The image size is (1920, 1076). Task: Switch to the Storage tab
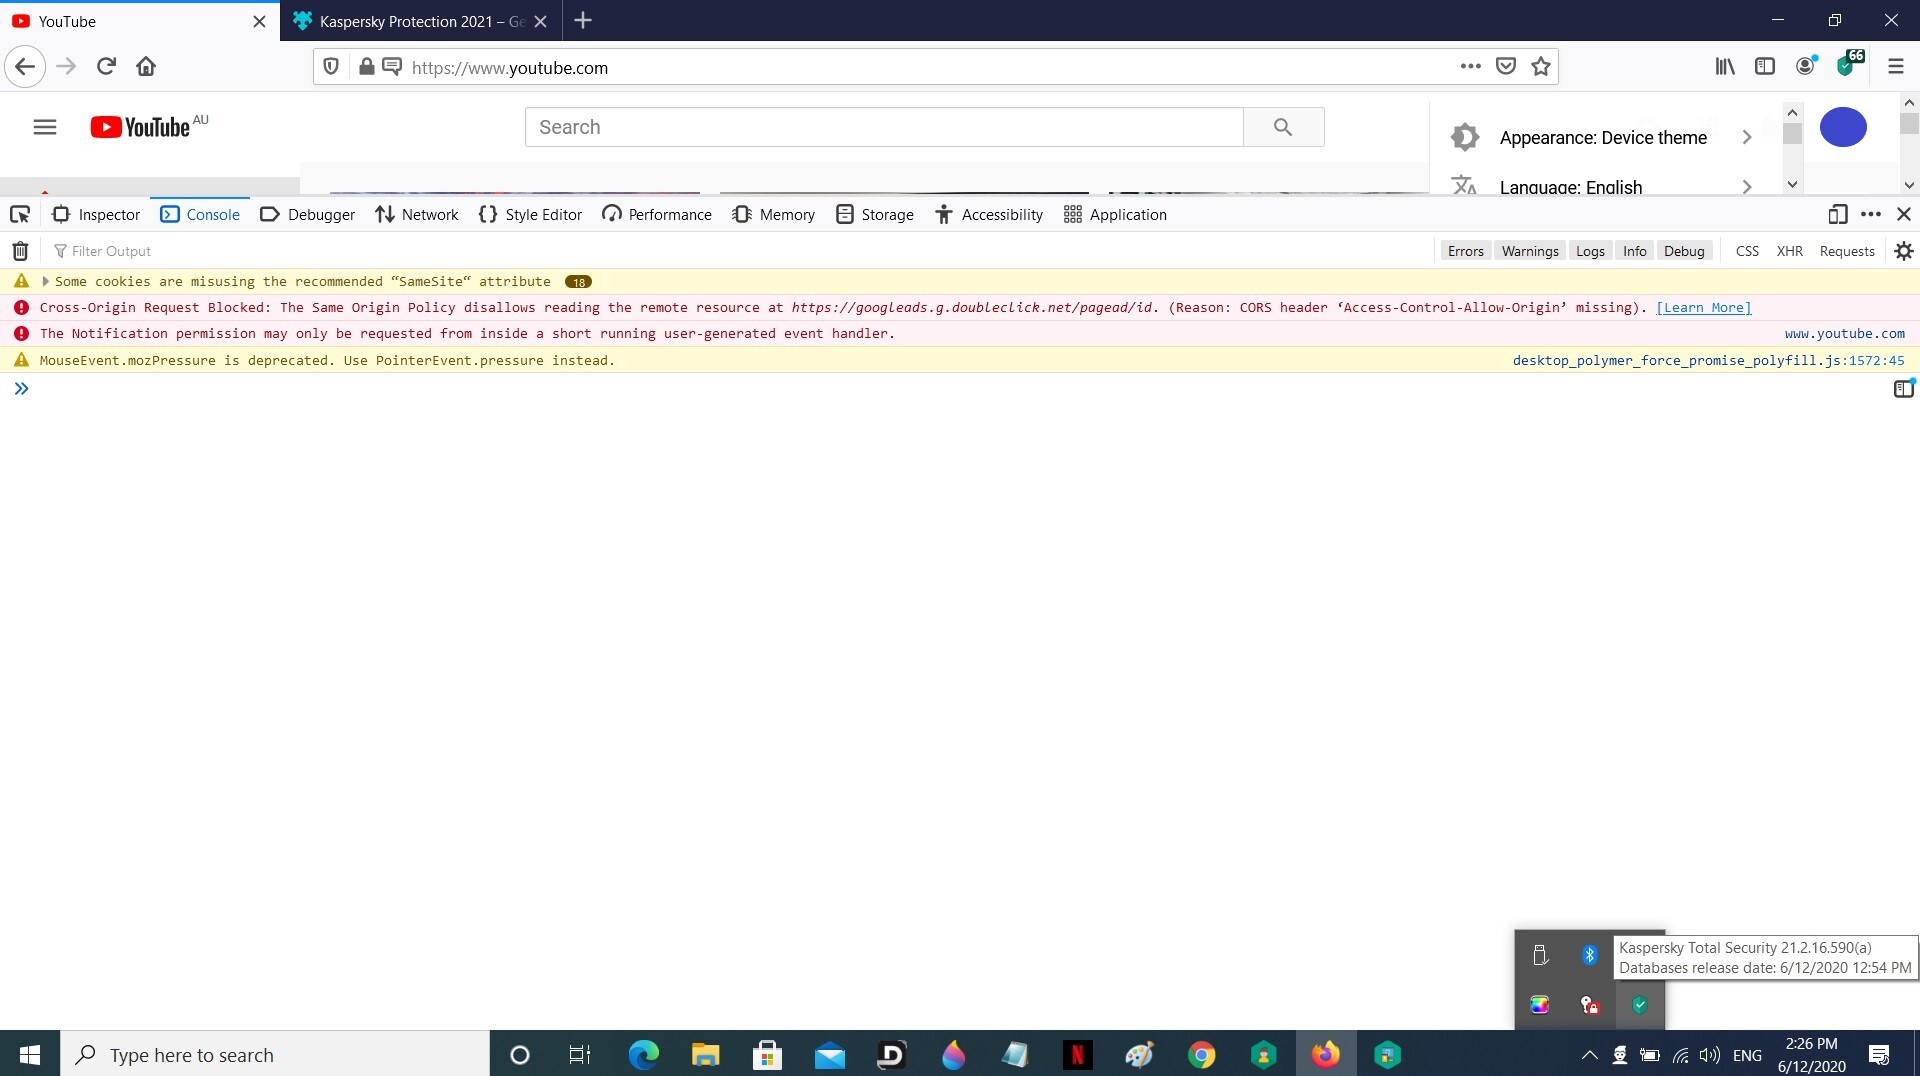pyautogui.click(x=875, y=214)
